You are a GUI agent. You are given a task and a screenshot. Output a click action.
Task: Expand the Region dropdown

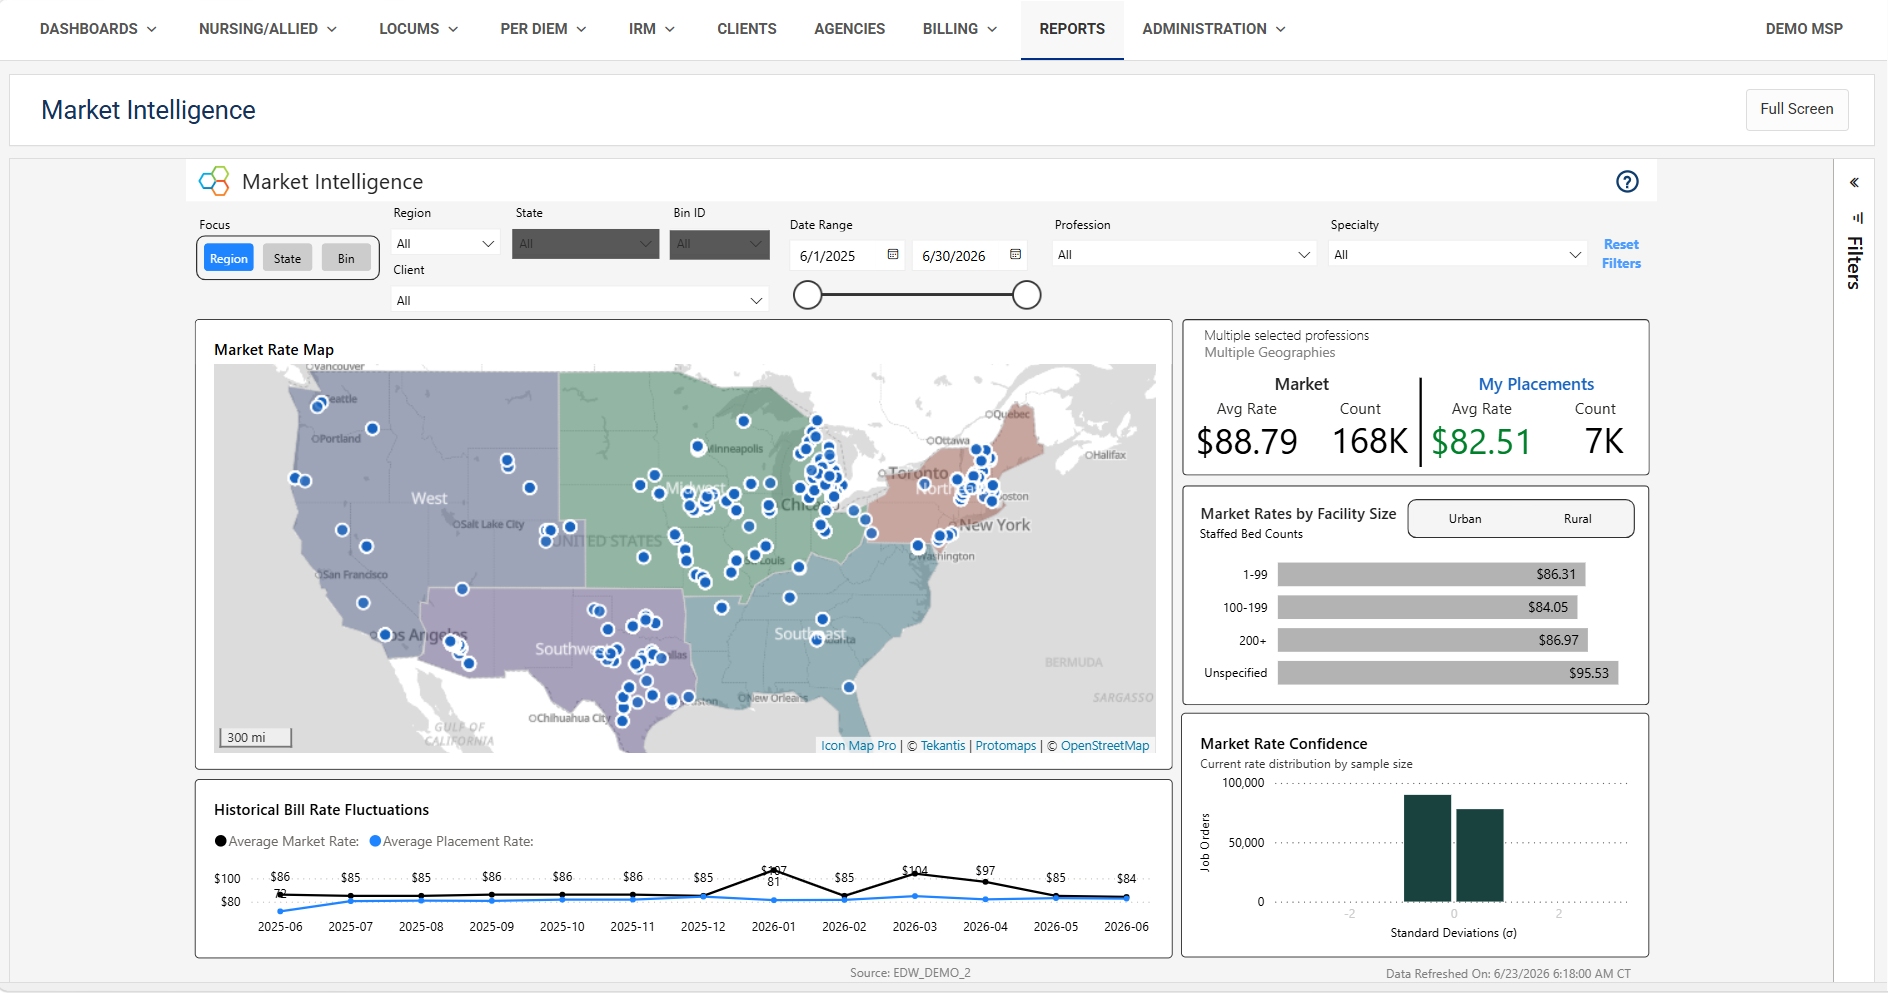click(445, 243)
